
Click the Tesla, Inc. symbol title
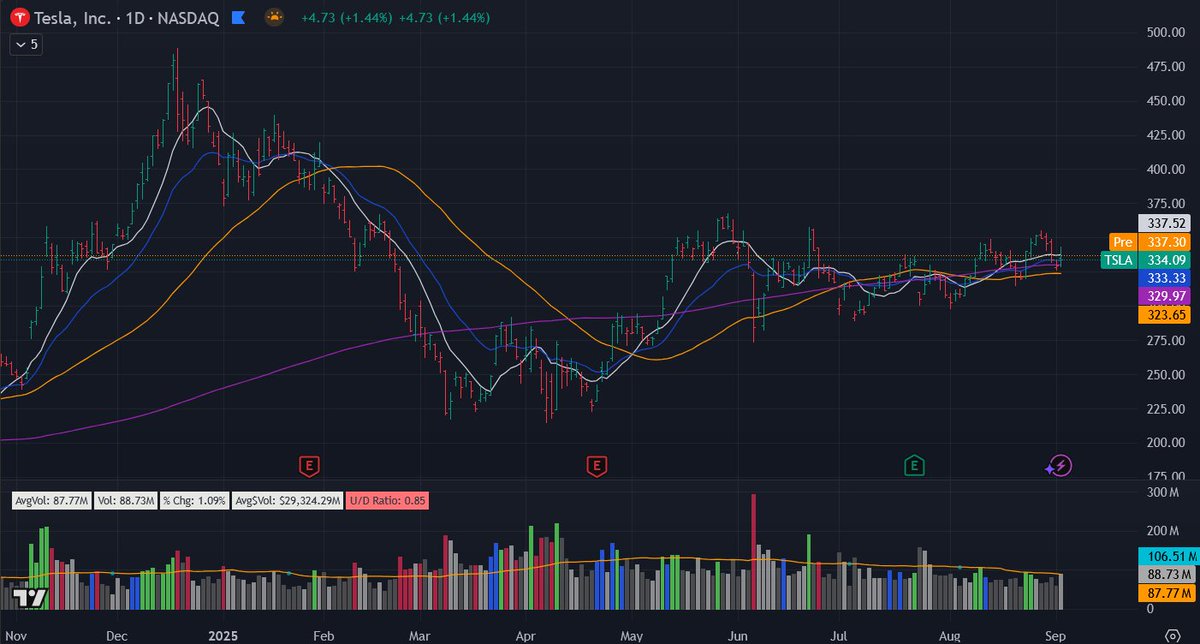pyautogui.click(x=74, y=18)
